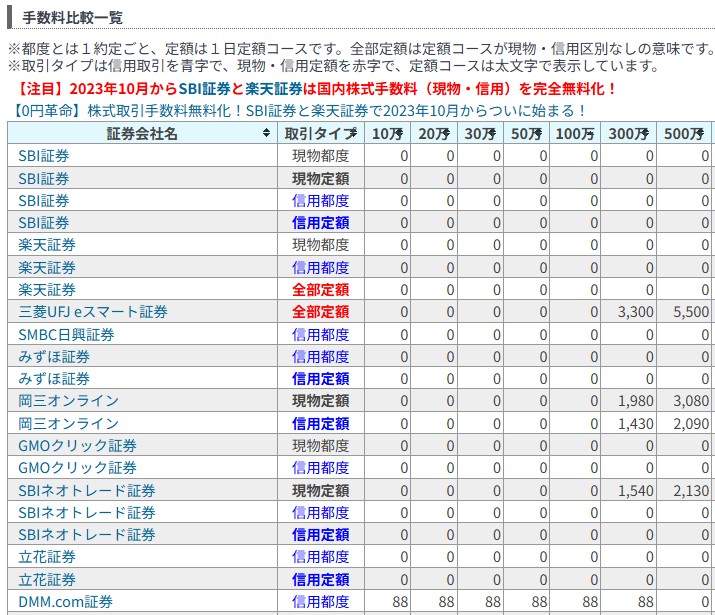Click 信用都度 in the DMM.com証券 row
Viewport: 715px width, 615px height.
pos(320,602)
